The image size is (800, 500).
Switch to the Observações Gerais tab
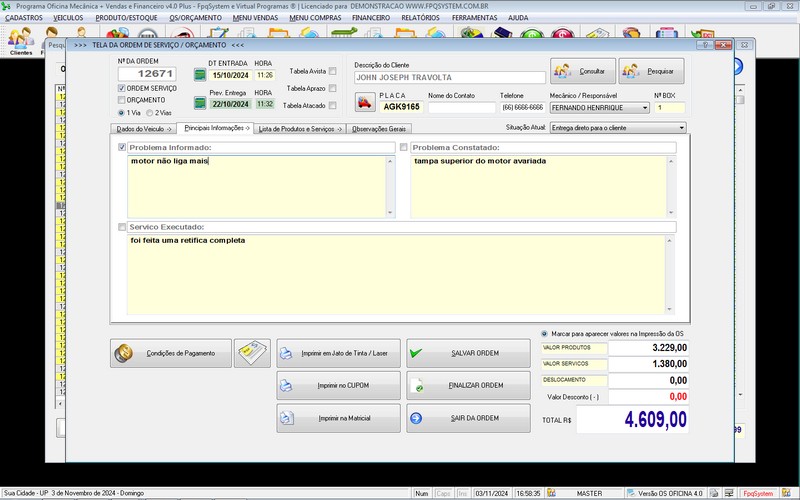(x=379, y=129)
